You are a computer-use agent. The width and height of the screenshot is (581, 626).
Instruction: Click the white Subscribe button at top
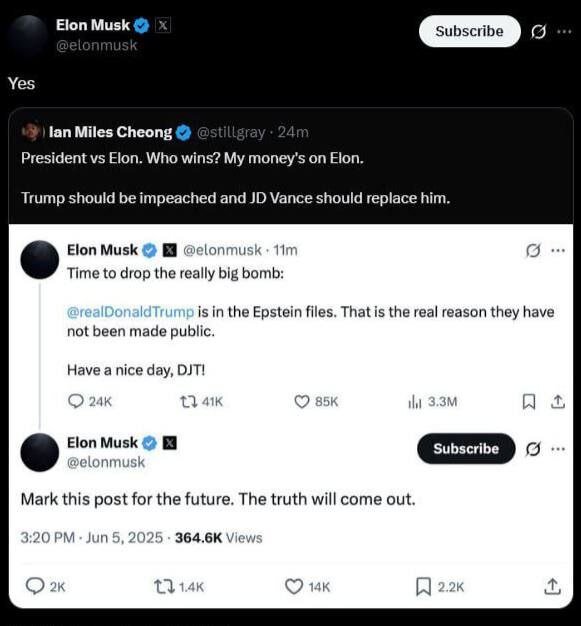point(470,31)
